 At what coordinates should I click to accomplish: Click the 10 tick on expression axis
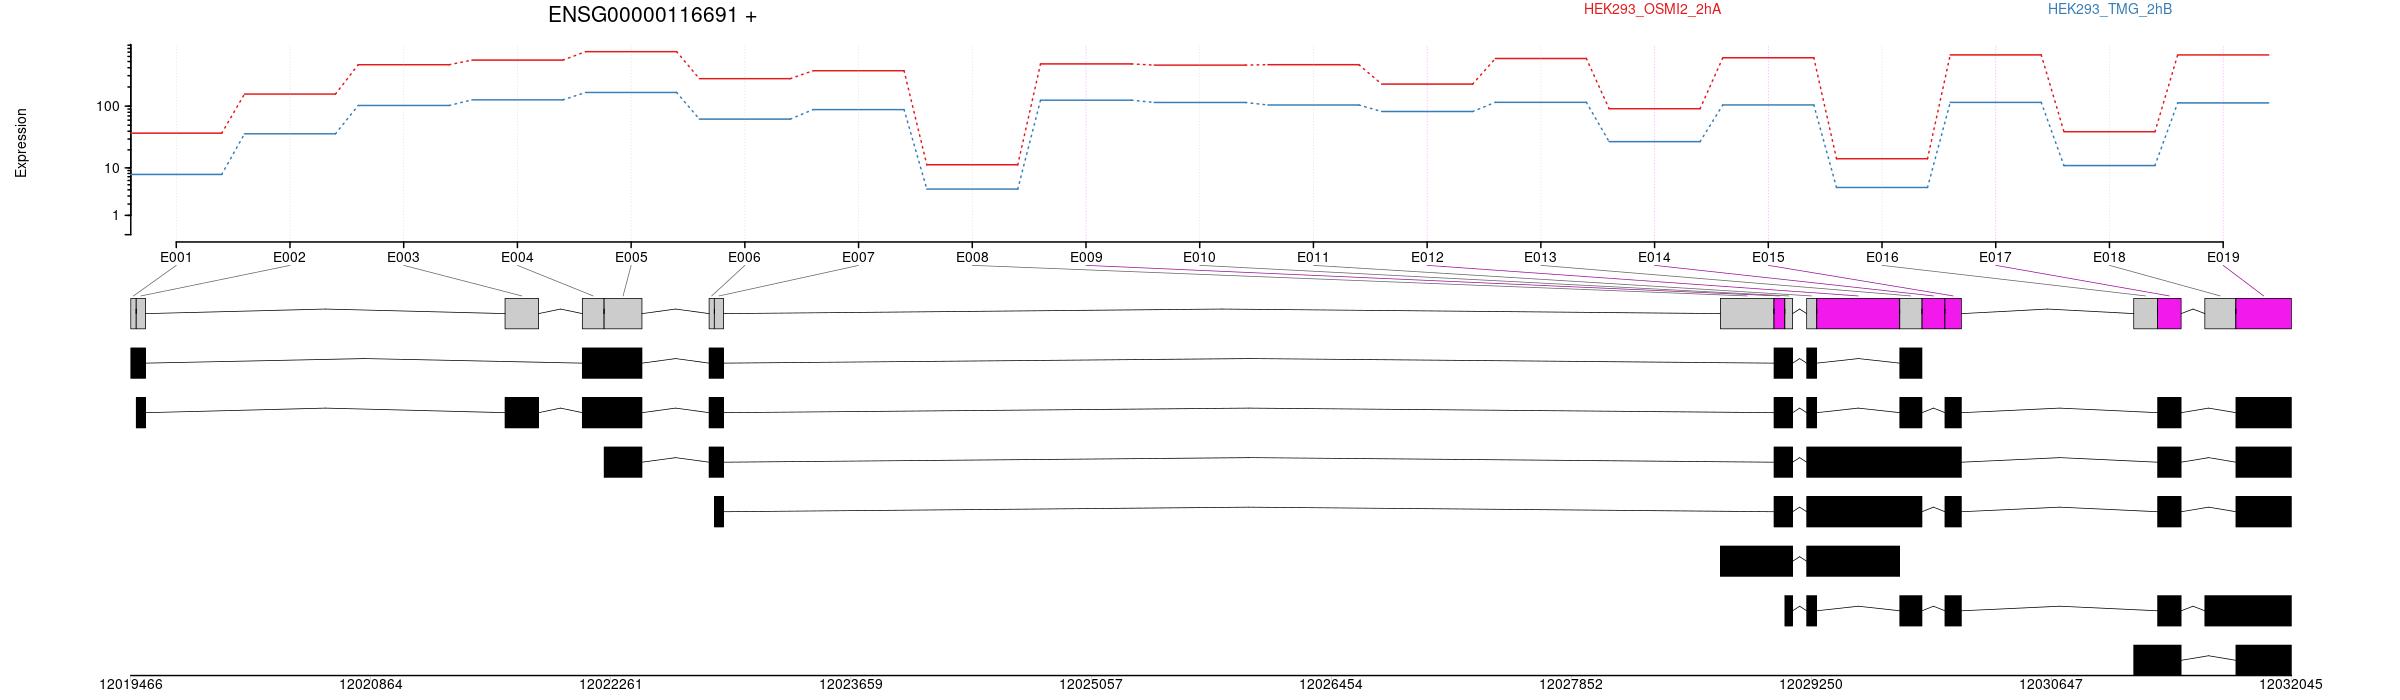[111, 168]
